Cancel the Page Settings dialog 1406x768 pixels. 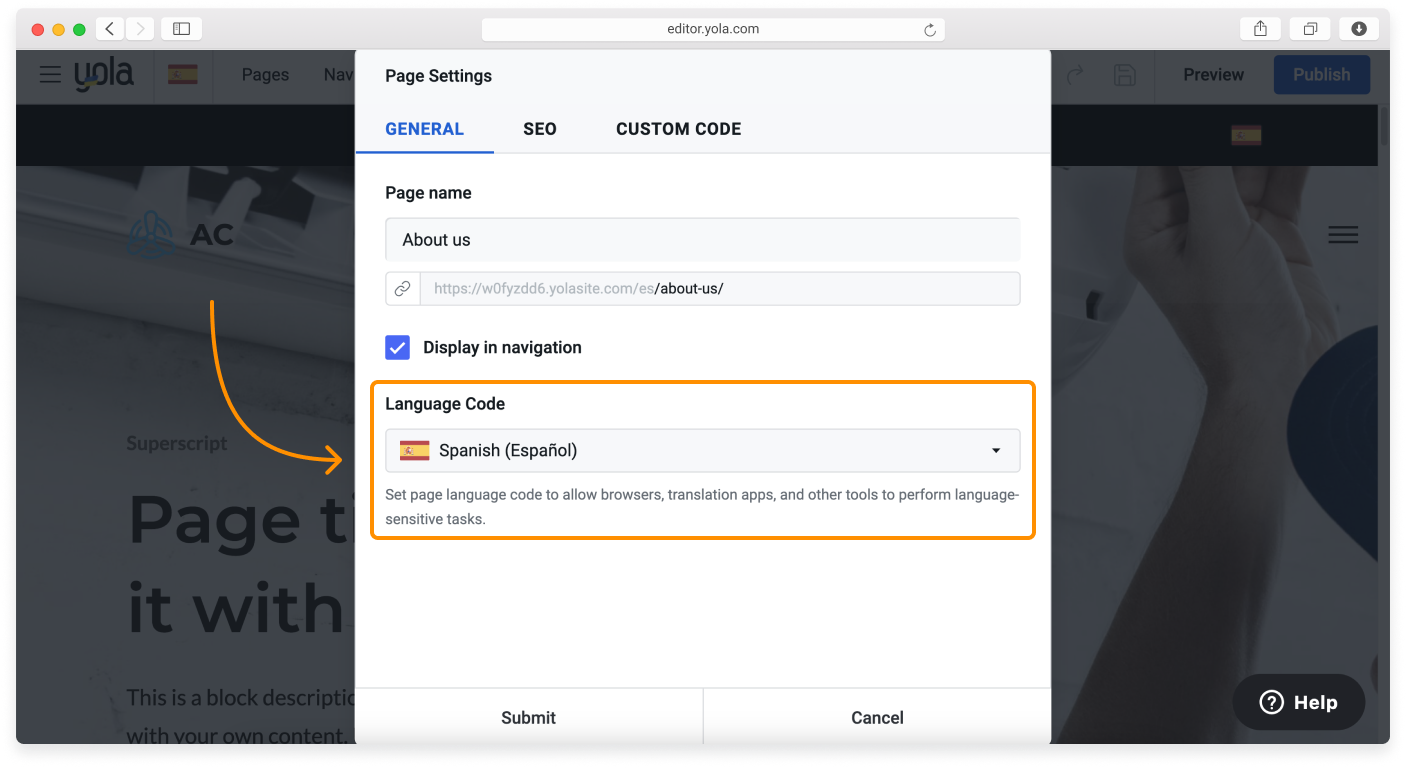[x=877, y=717]
